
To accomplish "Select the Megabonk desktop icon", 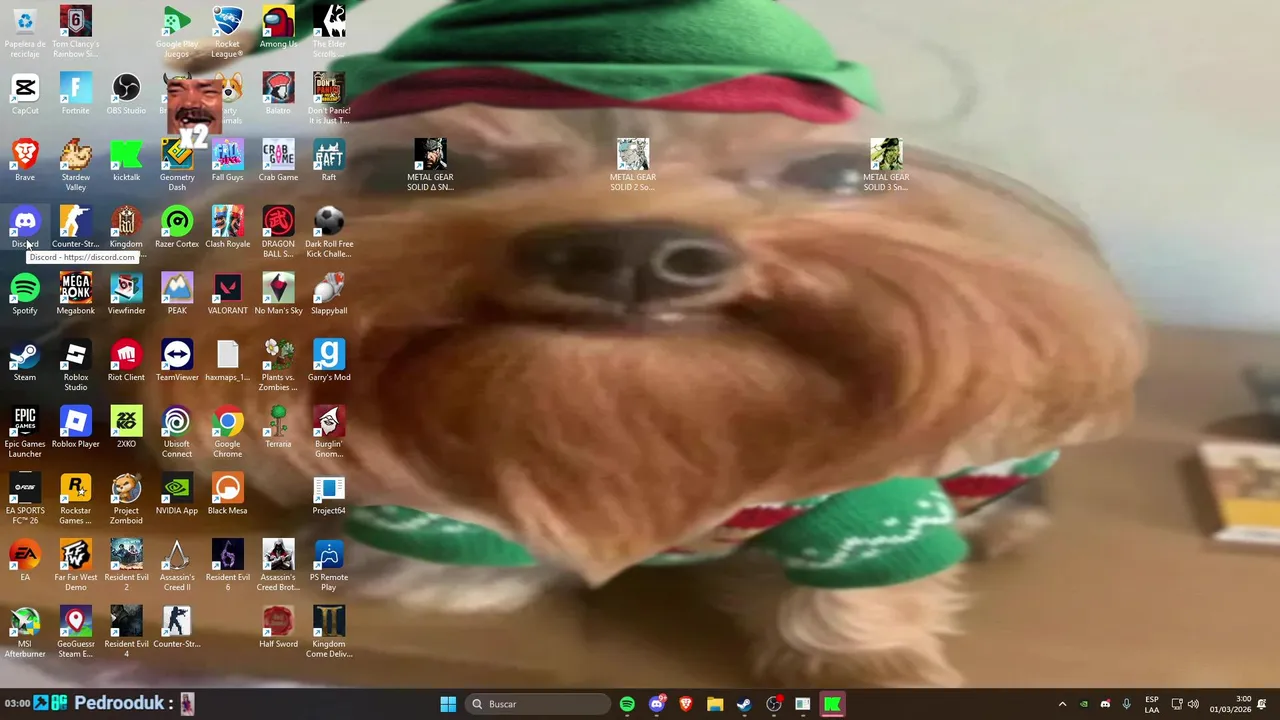I will coord(75,294).
